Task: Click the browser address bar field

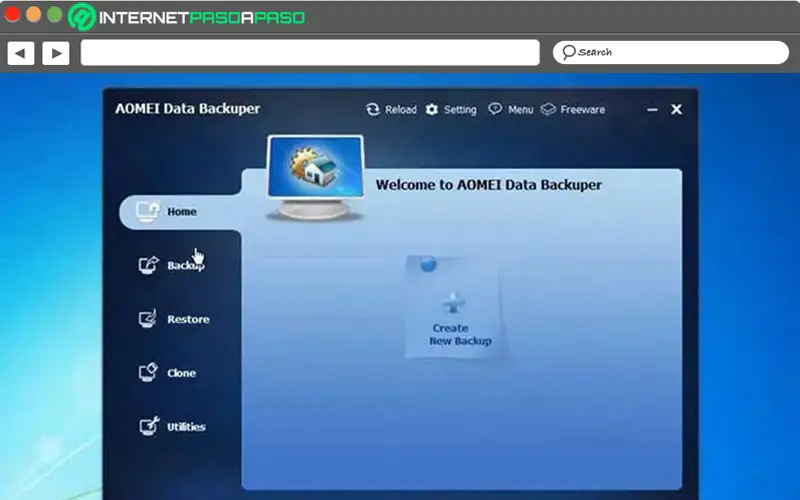Action: tap(310, 53)
